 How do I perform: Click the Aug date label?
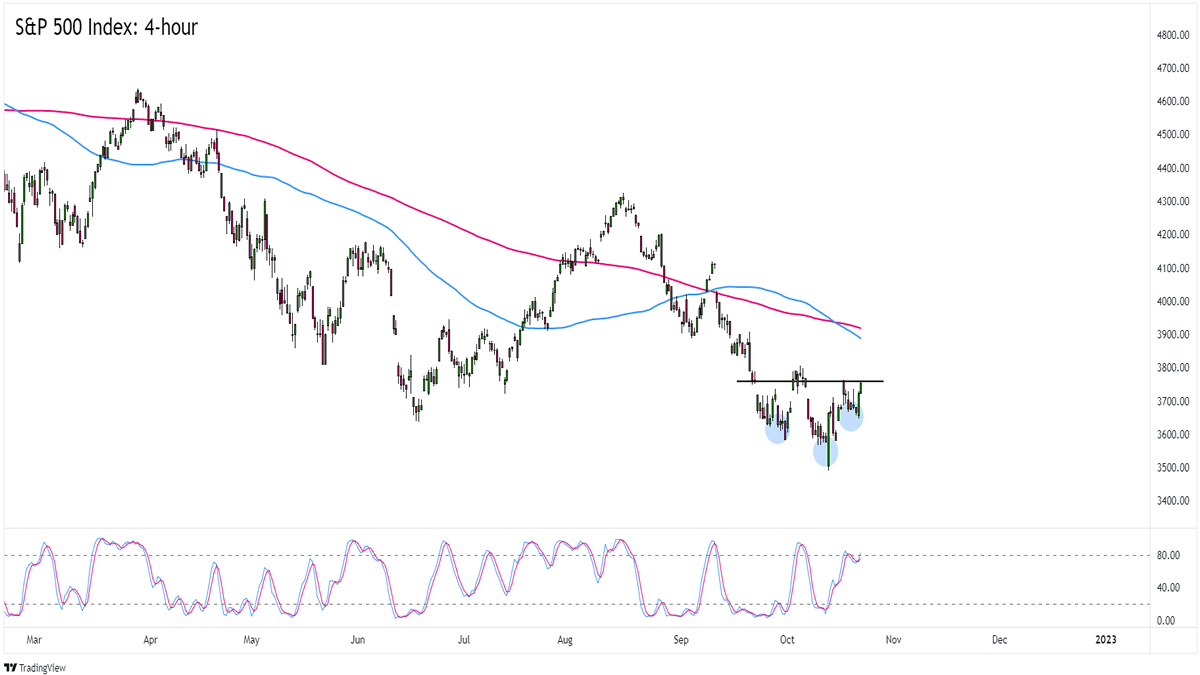click(x=566, y=639)
